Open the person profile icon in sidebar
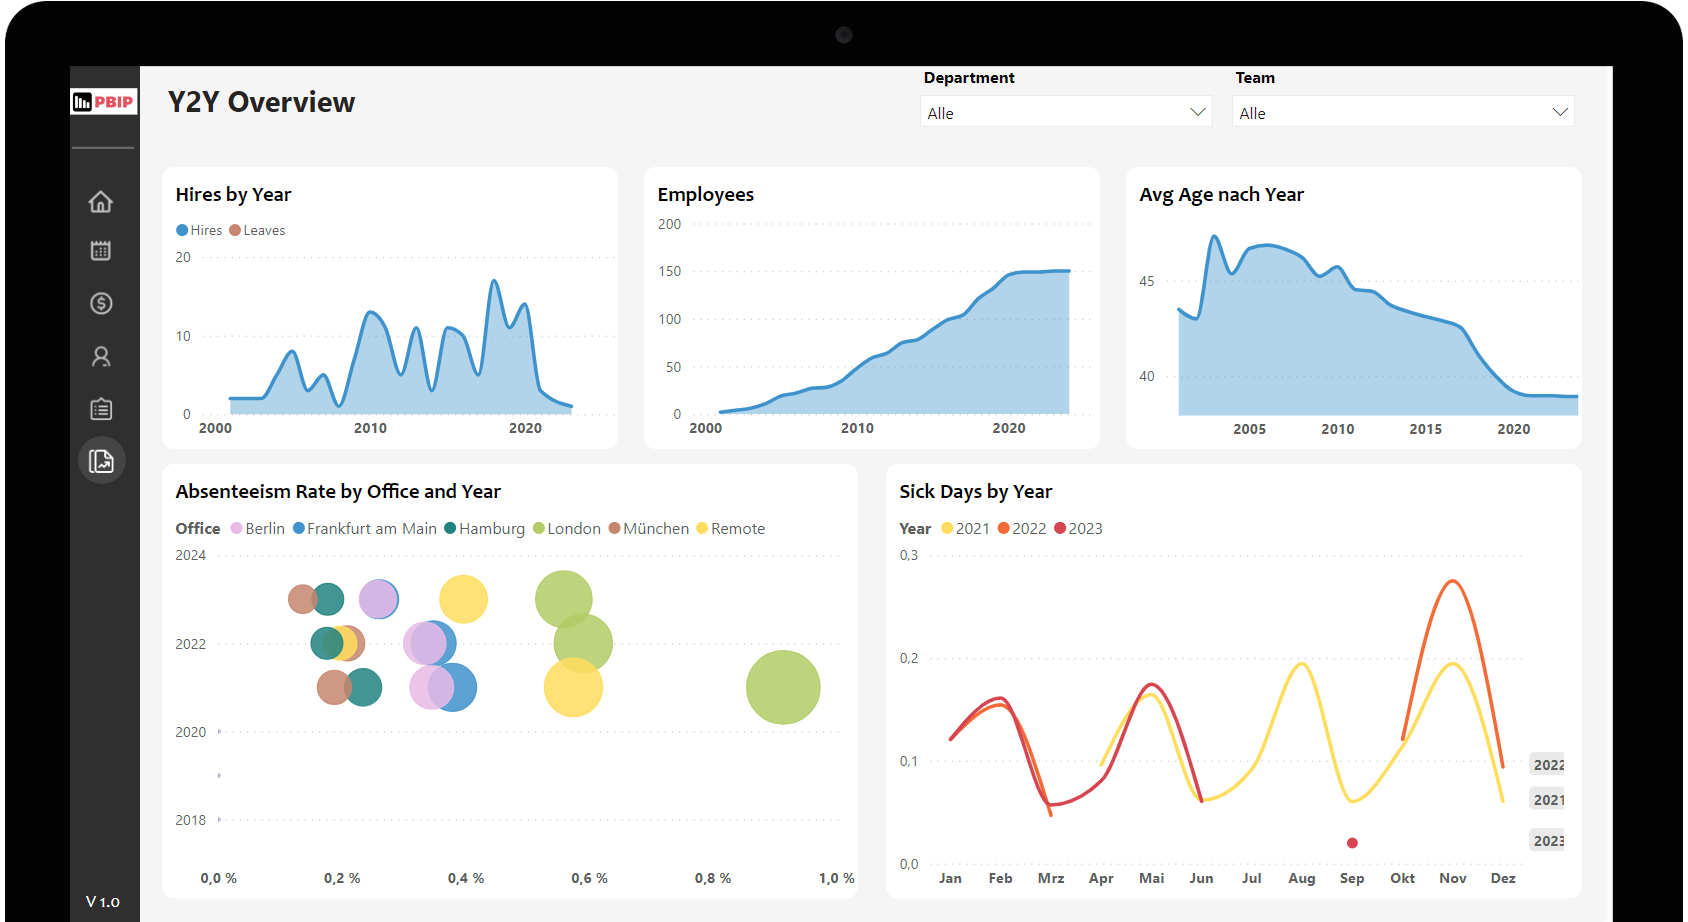This screenshot has width=1688, height=922. click(x=101, y=356)
